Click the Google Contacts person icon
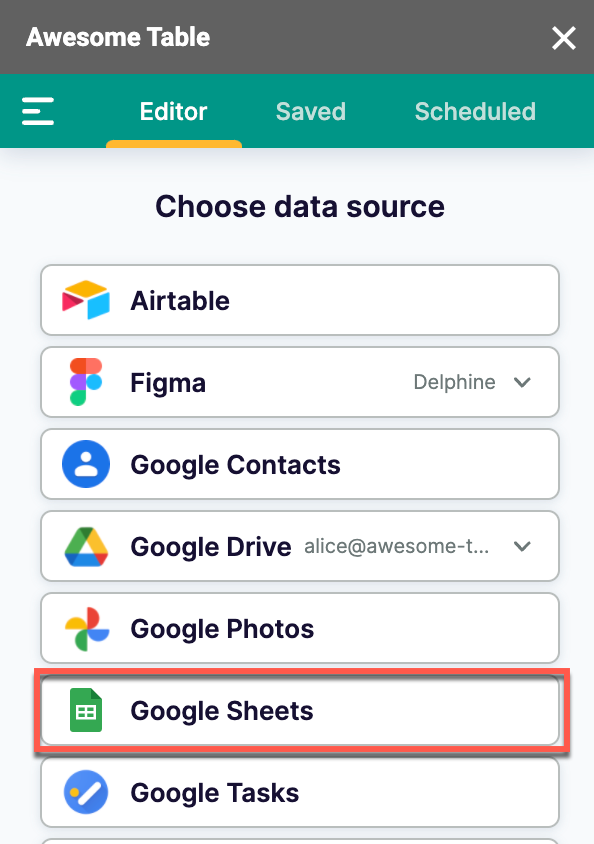The image size is (594, 844). 86,464
